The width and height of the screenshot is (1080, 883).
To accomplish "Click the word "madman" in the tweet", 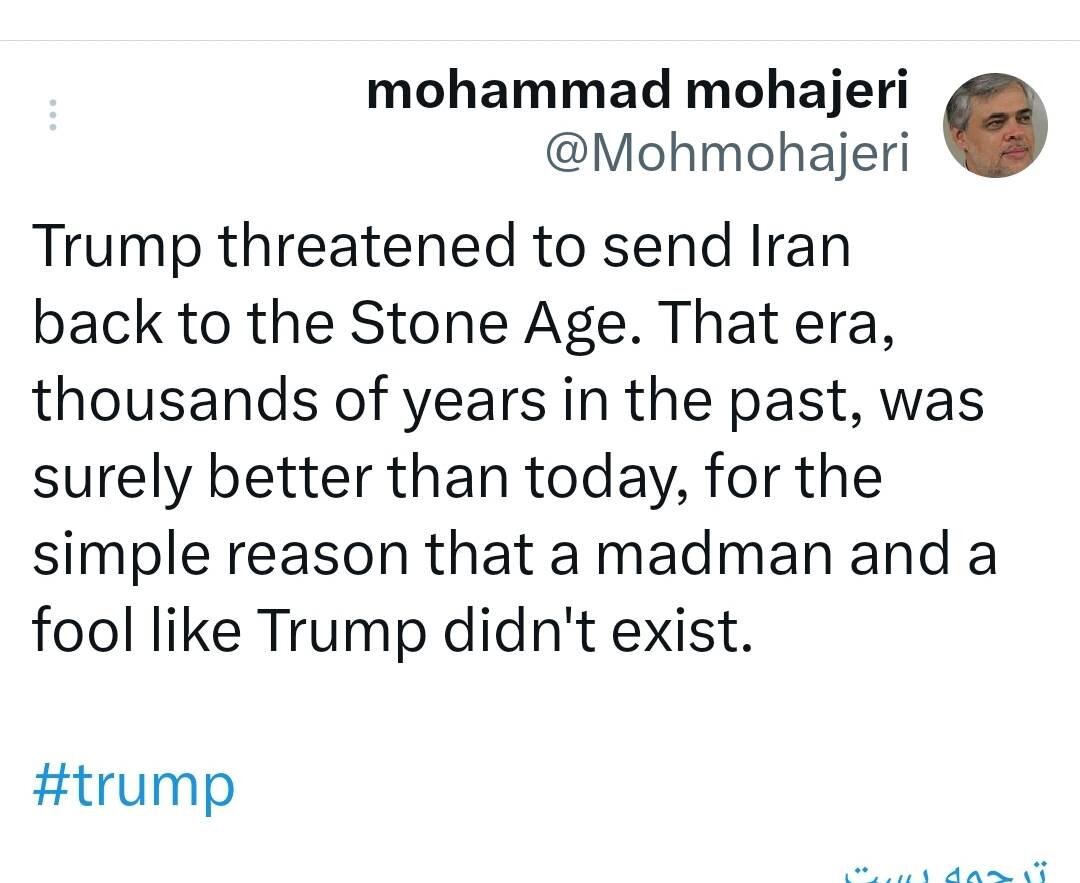I will (714, 553).
